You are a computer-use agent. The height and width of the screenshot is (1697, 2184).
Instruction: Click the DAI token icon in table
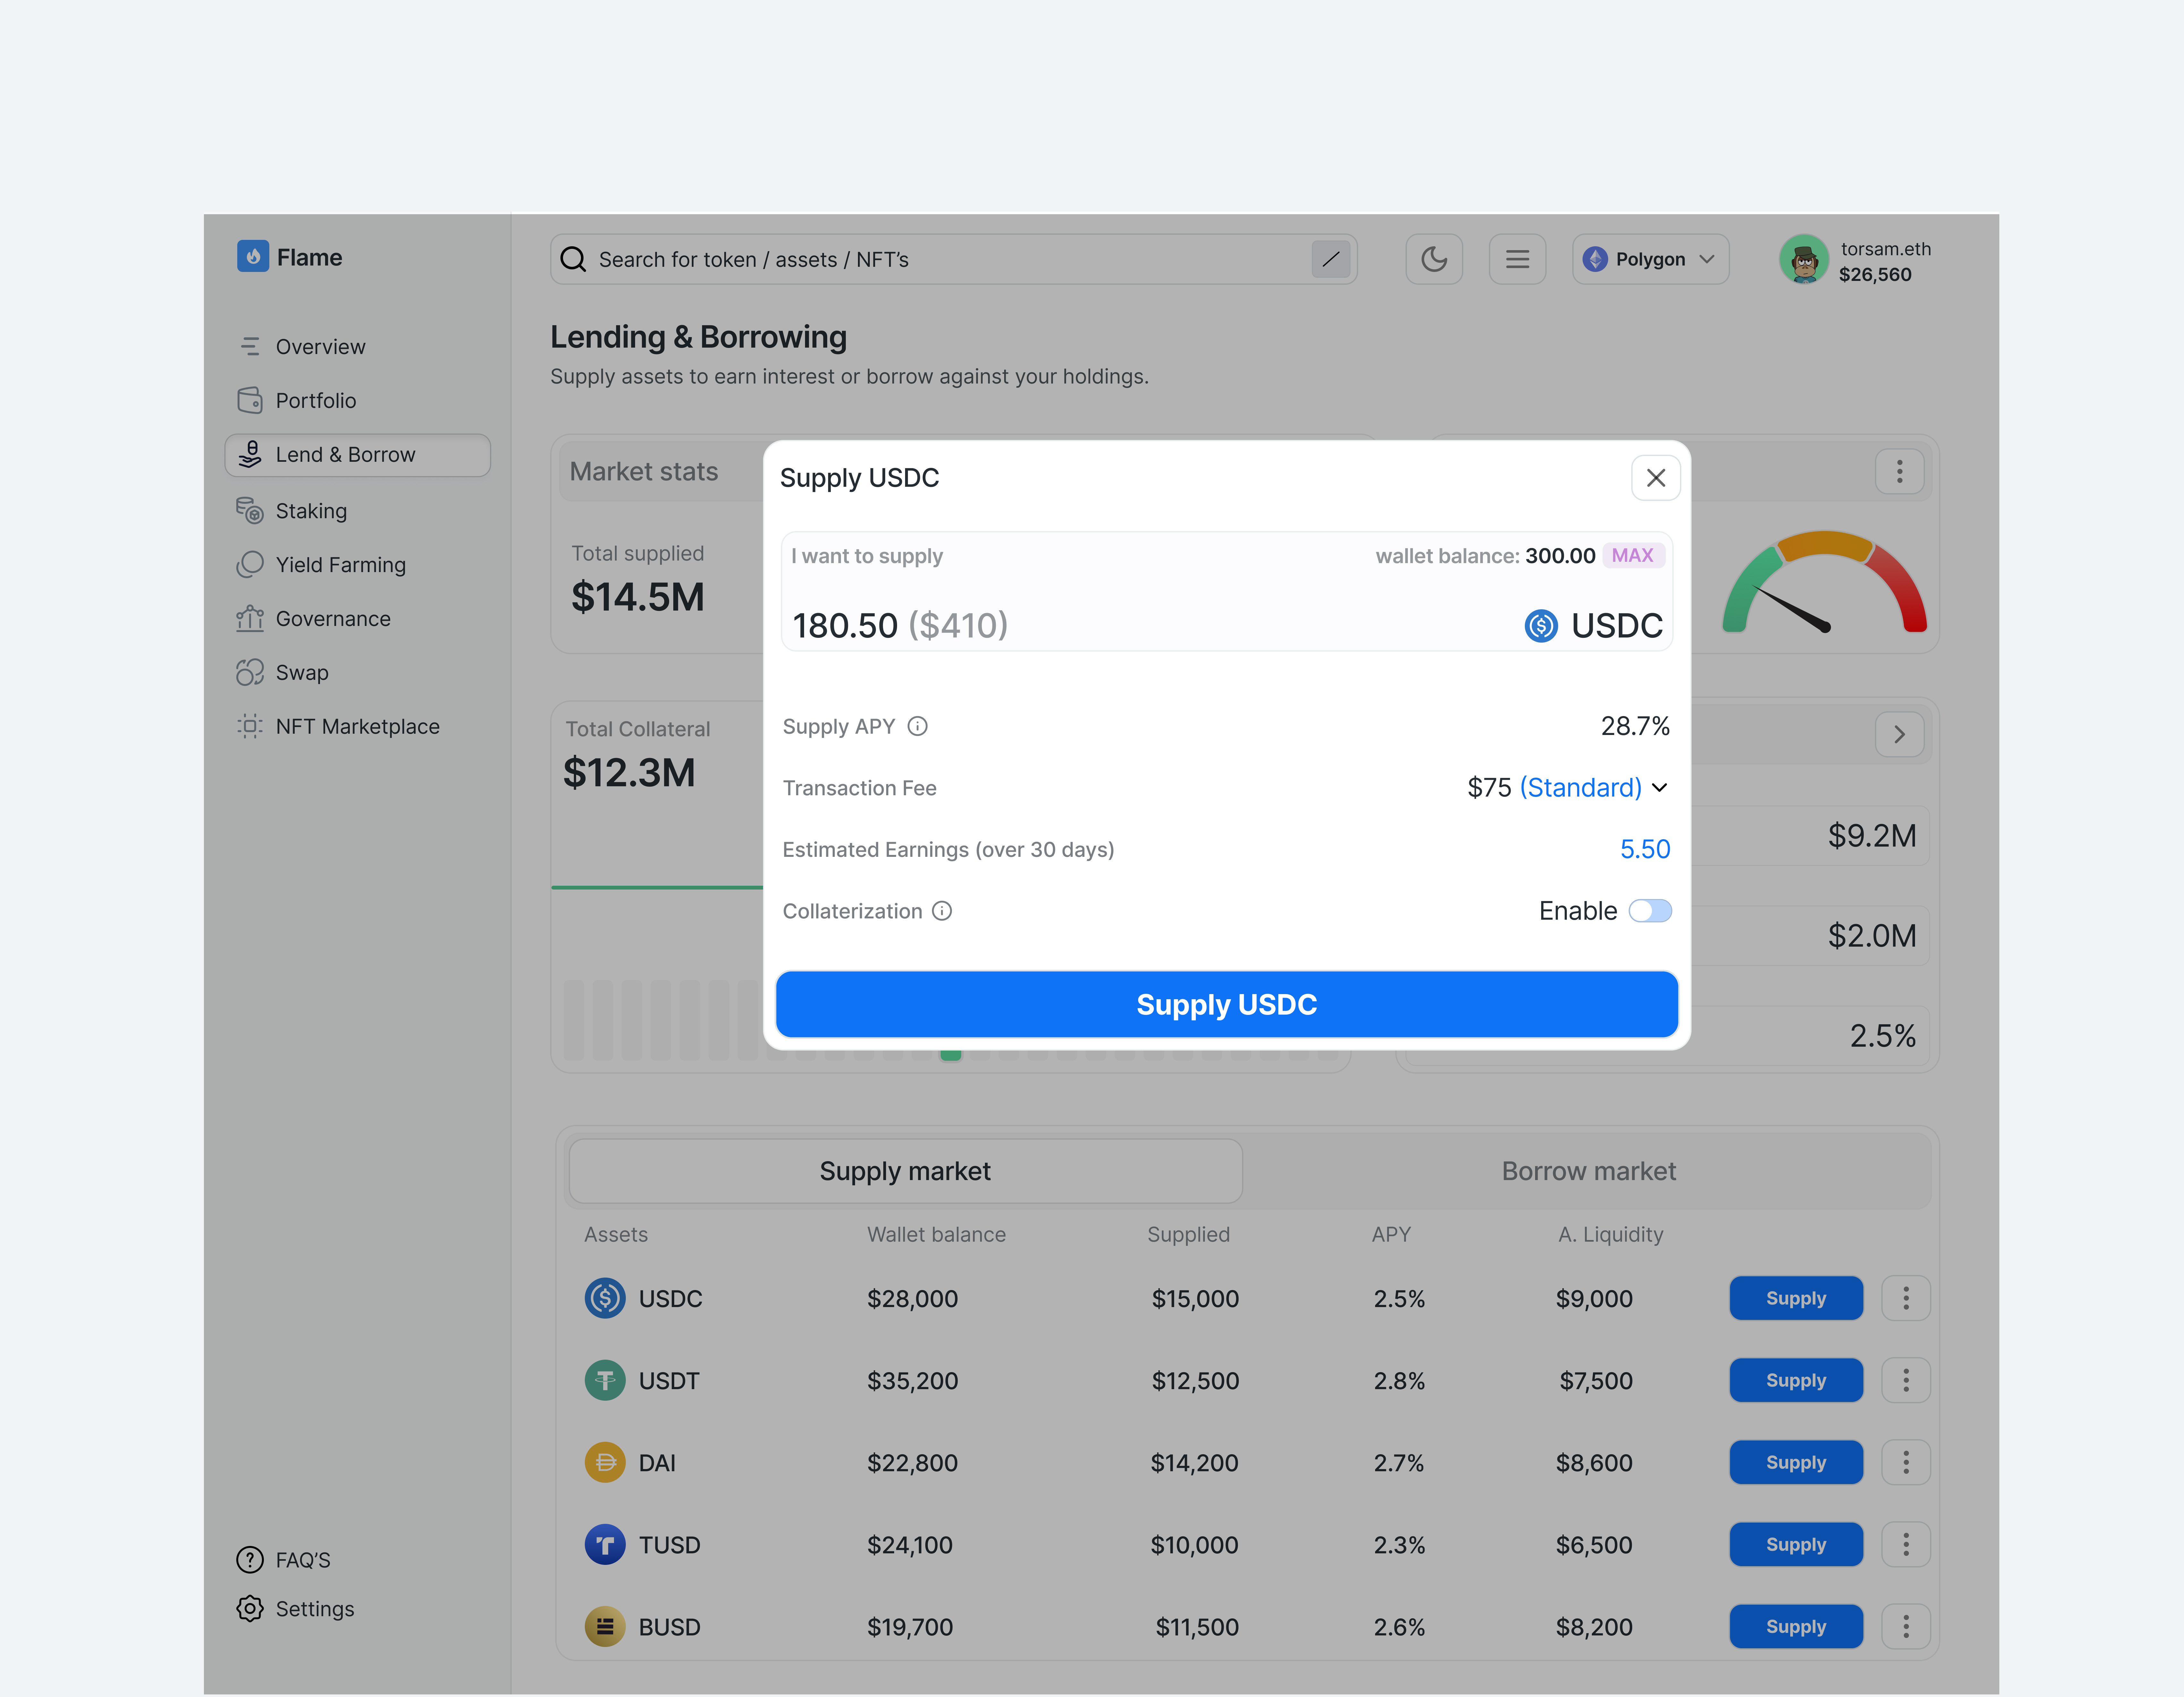605,1462
